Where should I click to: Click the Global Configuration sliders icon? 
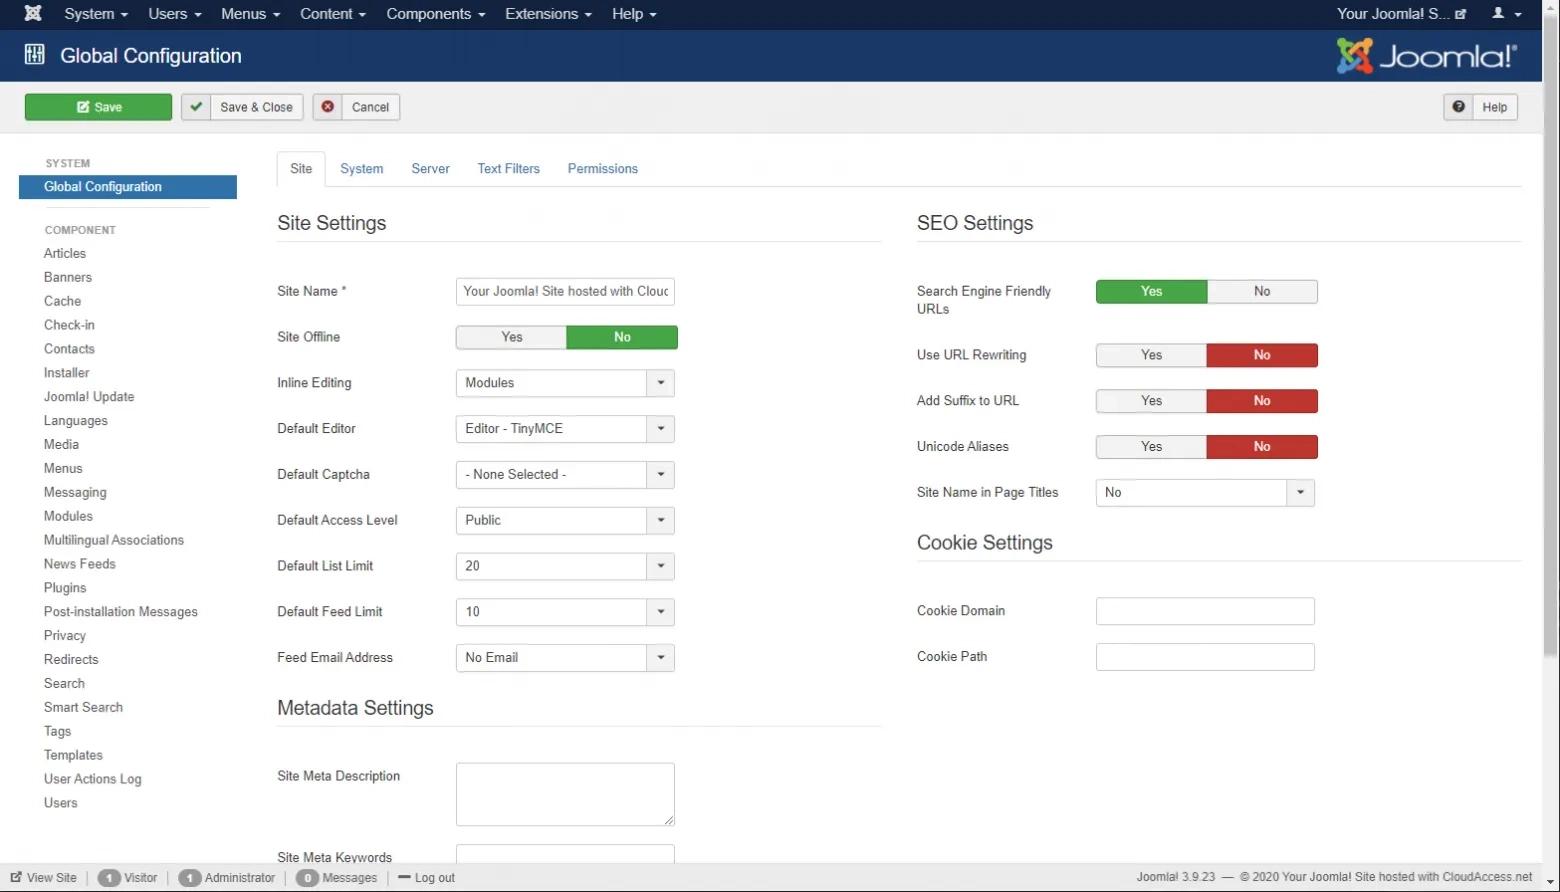[x=35, y=55]
